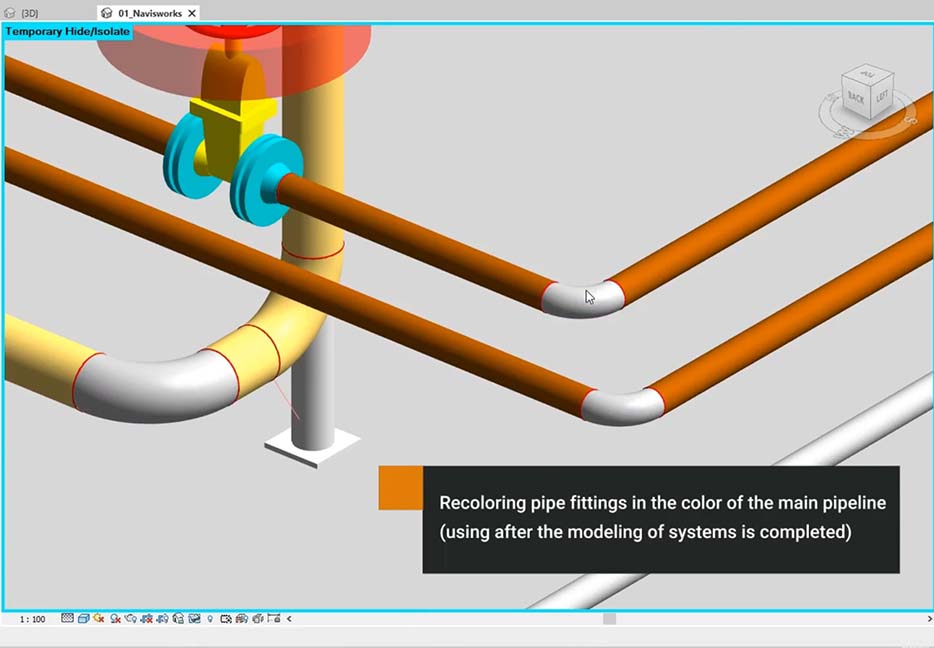
Task: Click the Show Crop Region icon
Action: [162, 619]
